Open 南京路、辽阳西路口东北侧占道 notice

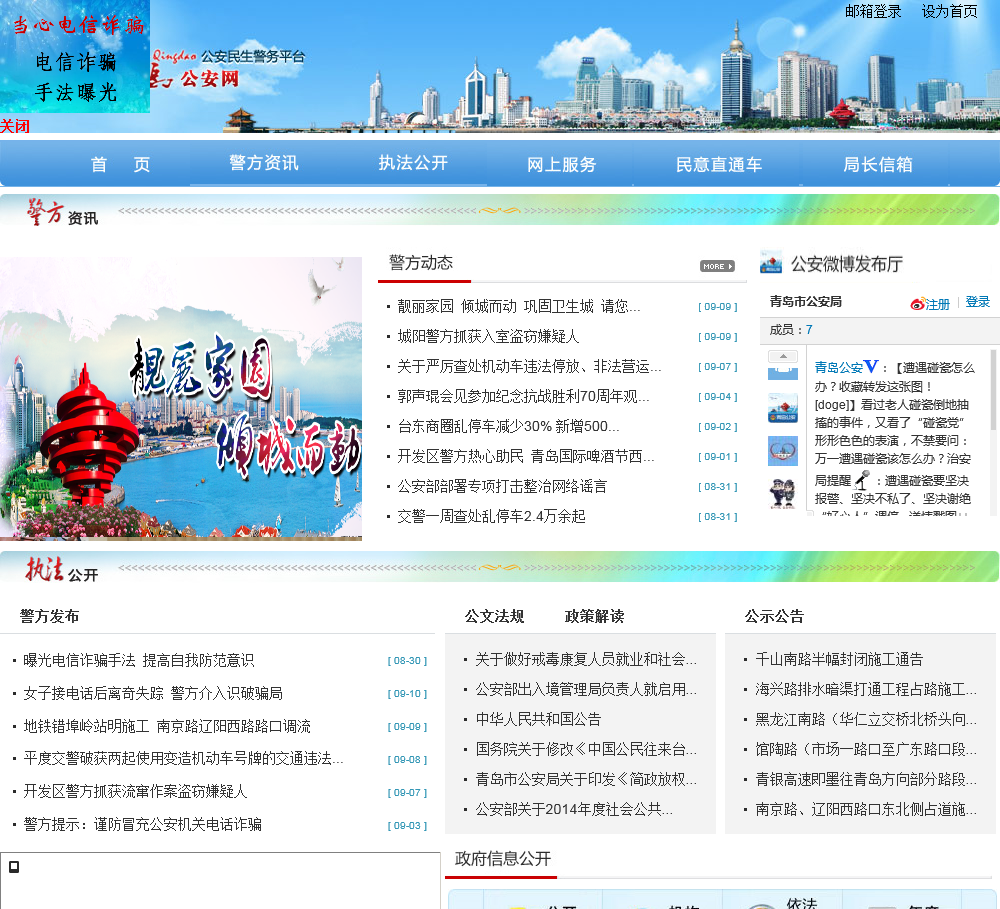tap(866, 809)
